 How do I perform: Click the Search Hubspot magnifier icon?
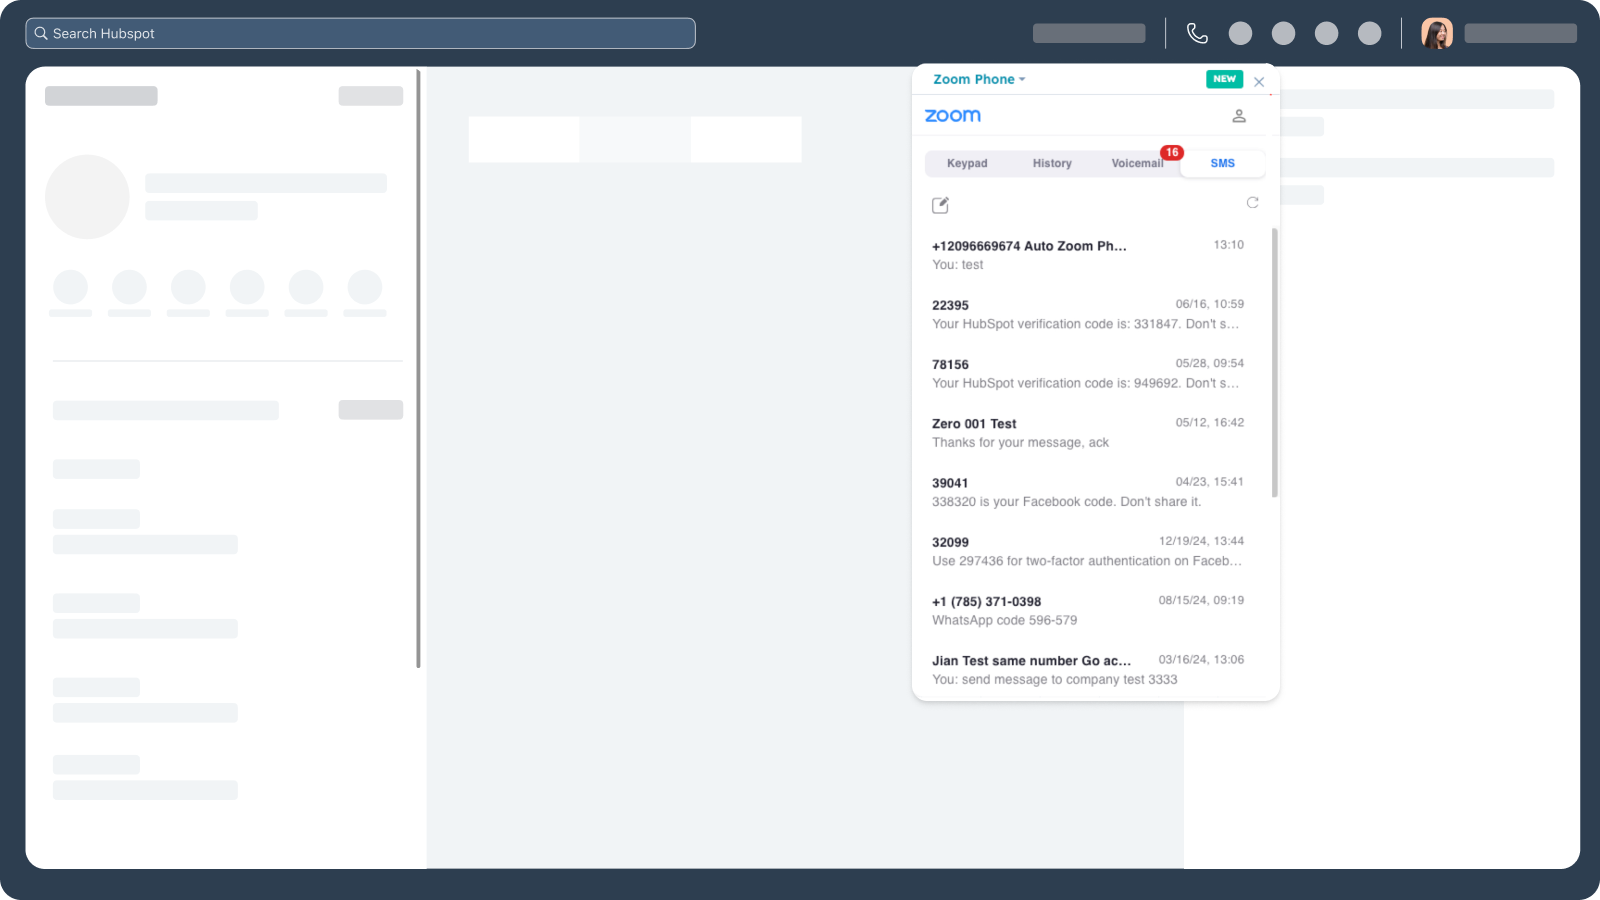(41, 33)
